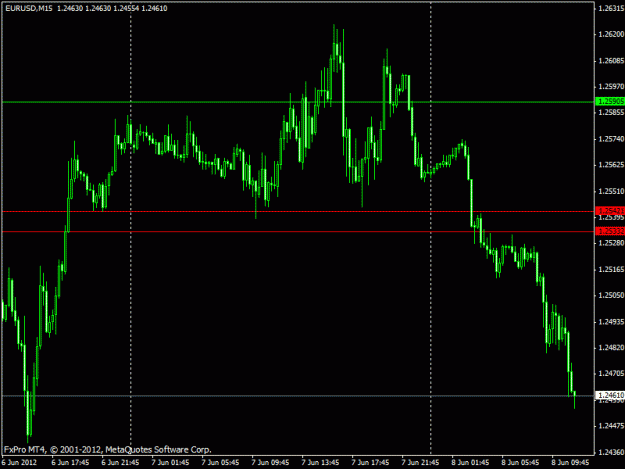Click the price scale value 1.24360

coord(611,452)
